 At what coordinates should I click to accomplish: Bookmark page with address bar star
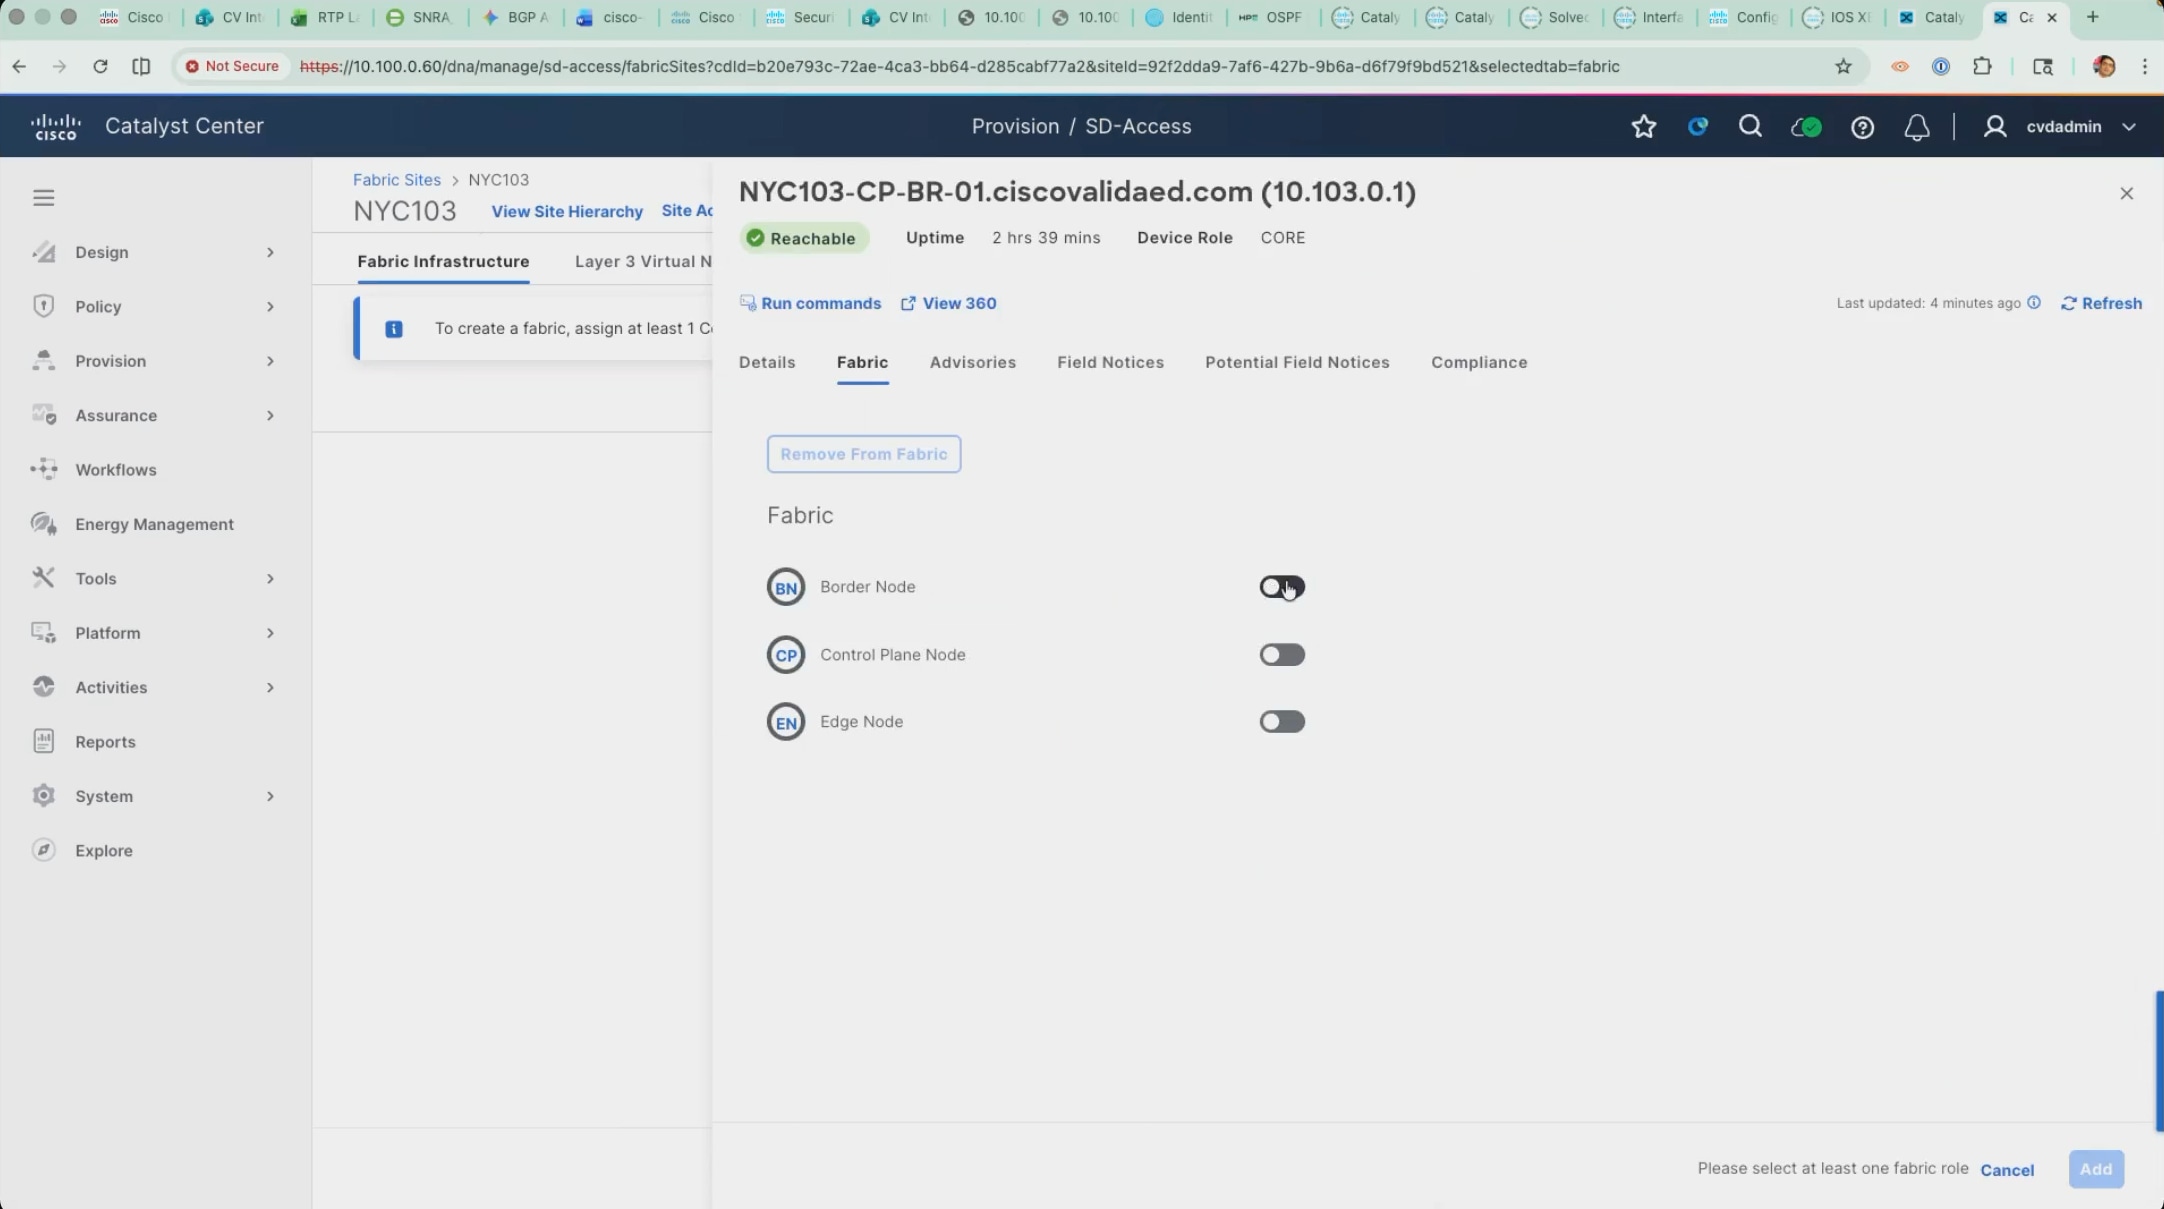tap(1844, 66)
